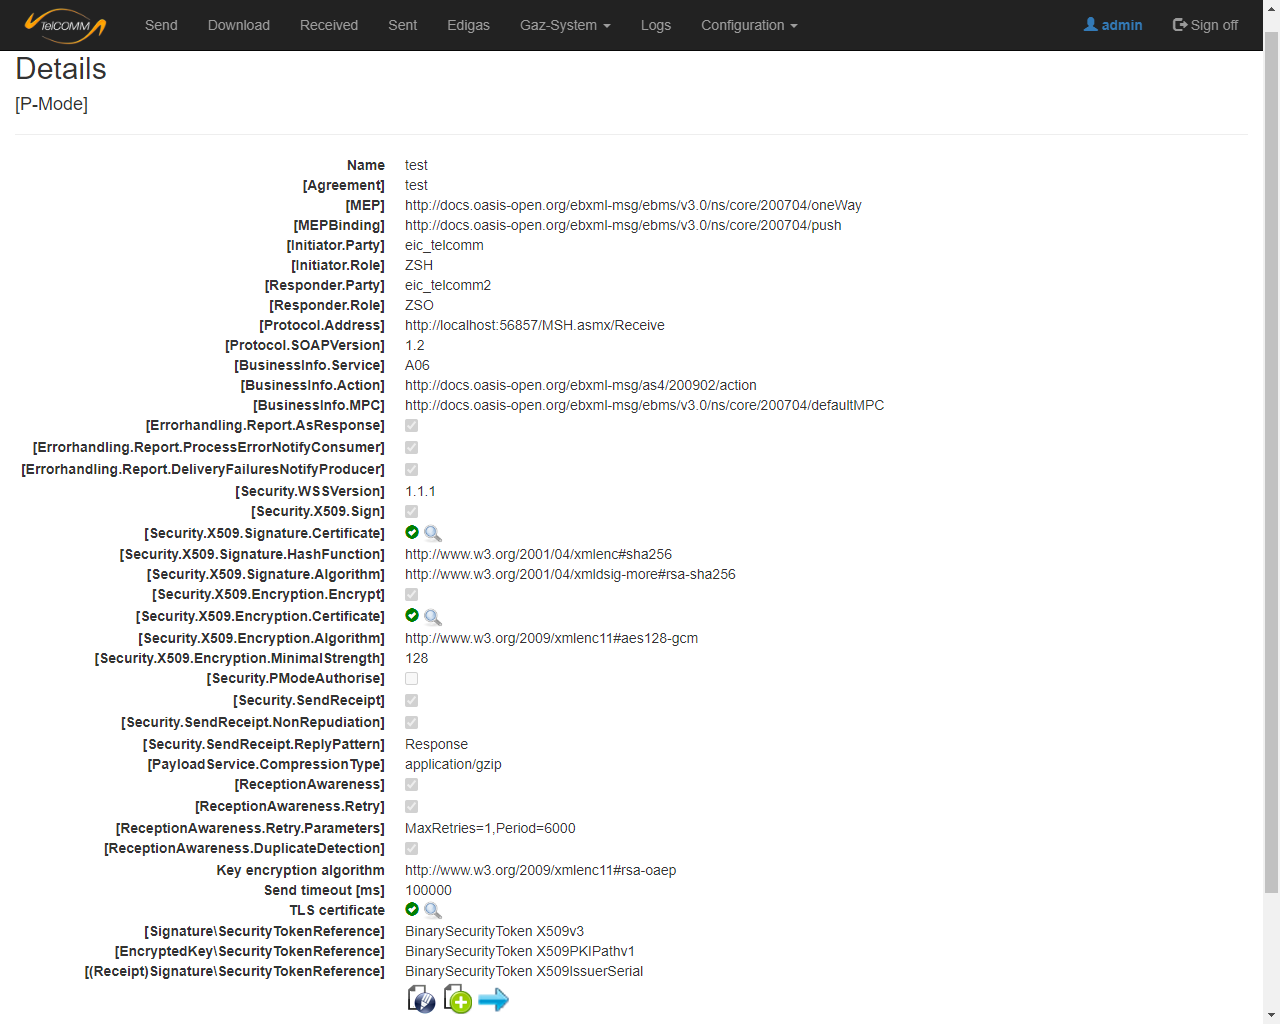Screen dimensions: 1280x1024
Task: Click the vertical page scrollbar
Action: [x=1271, y=460]
